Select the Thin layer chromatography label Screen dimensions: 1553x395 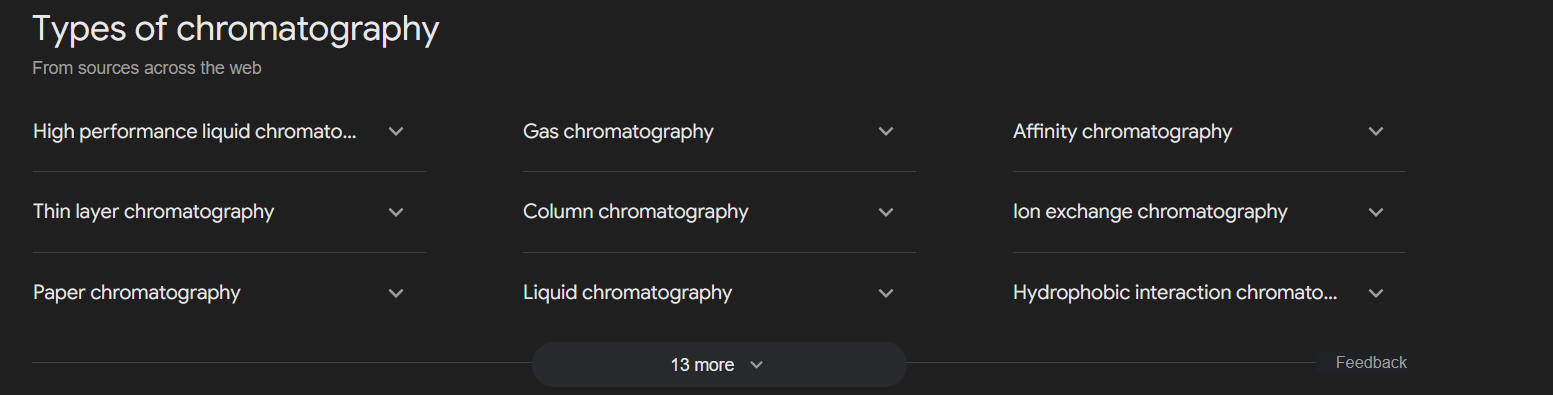click(153, 212)
